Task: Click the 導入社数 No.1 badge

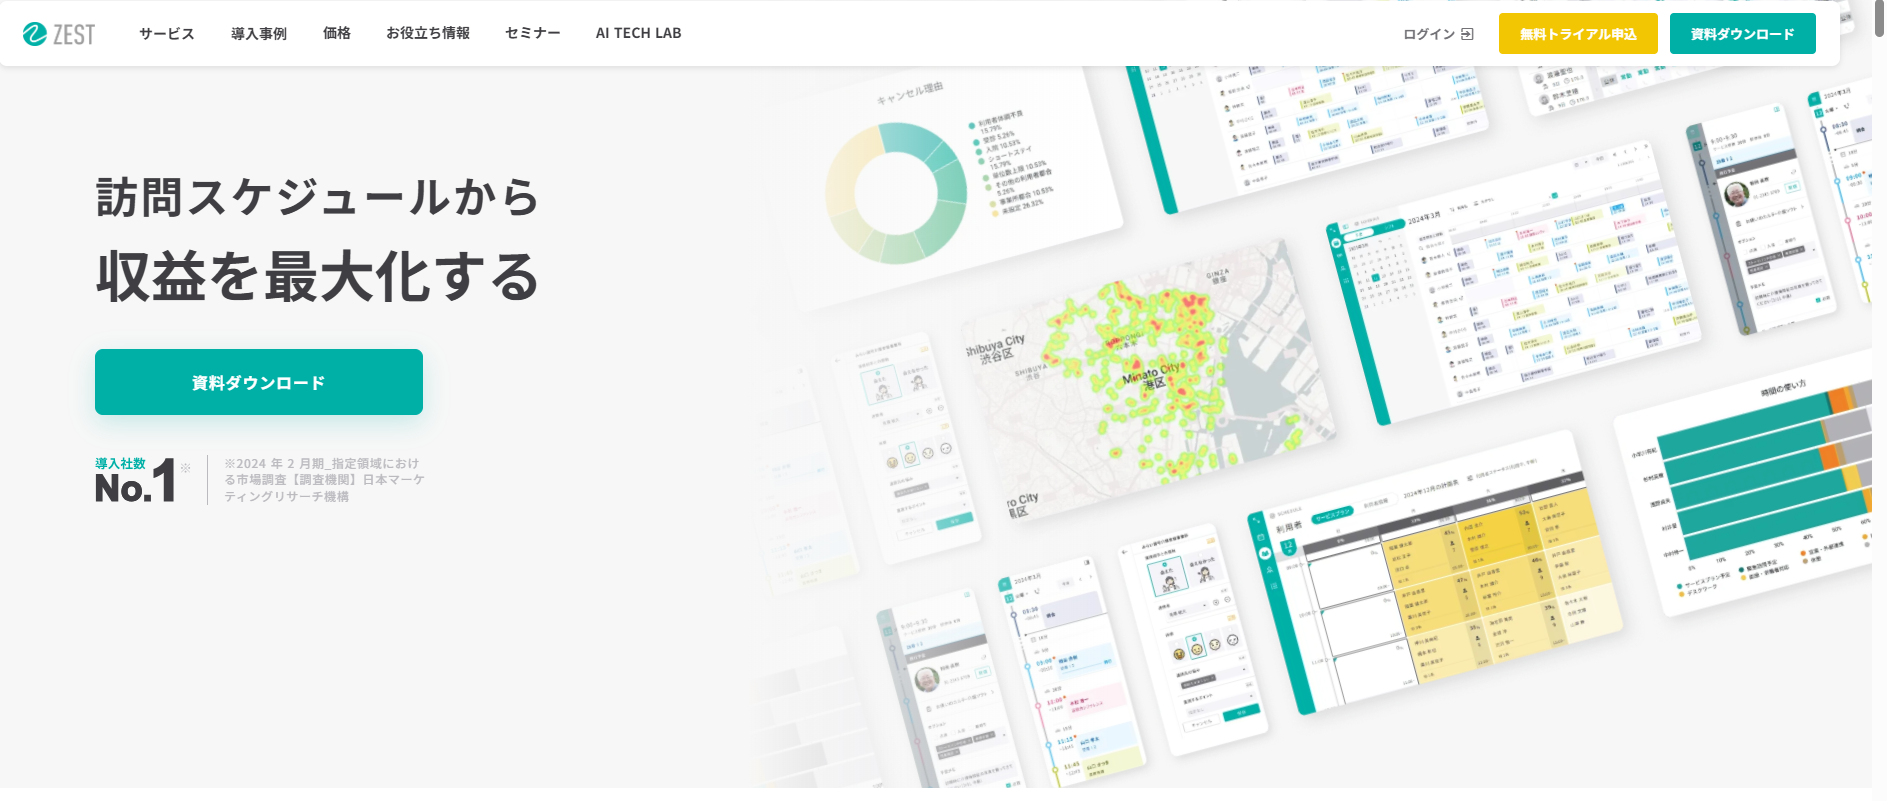Action: 137,481
